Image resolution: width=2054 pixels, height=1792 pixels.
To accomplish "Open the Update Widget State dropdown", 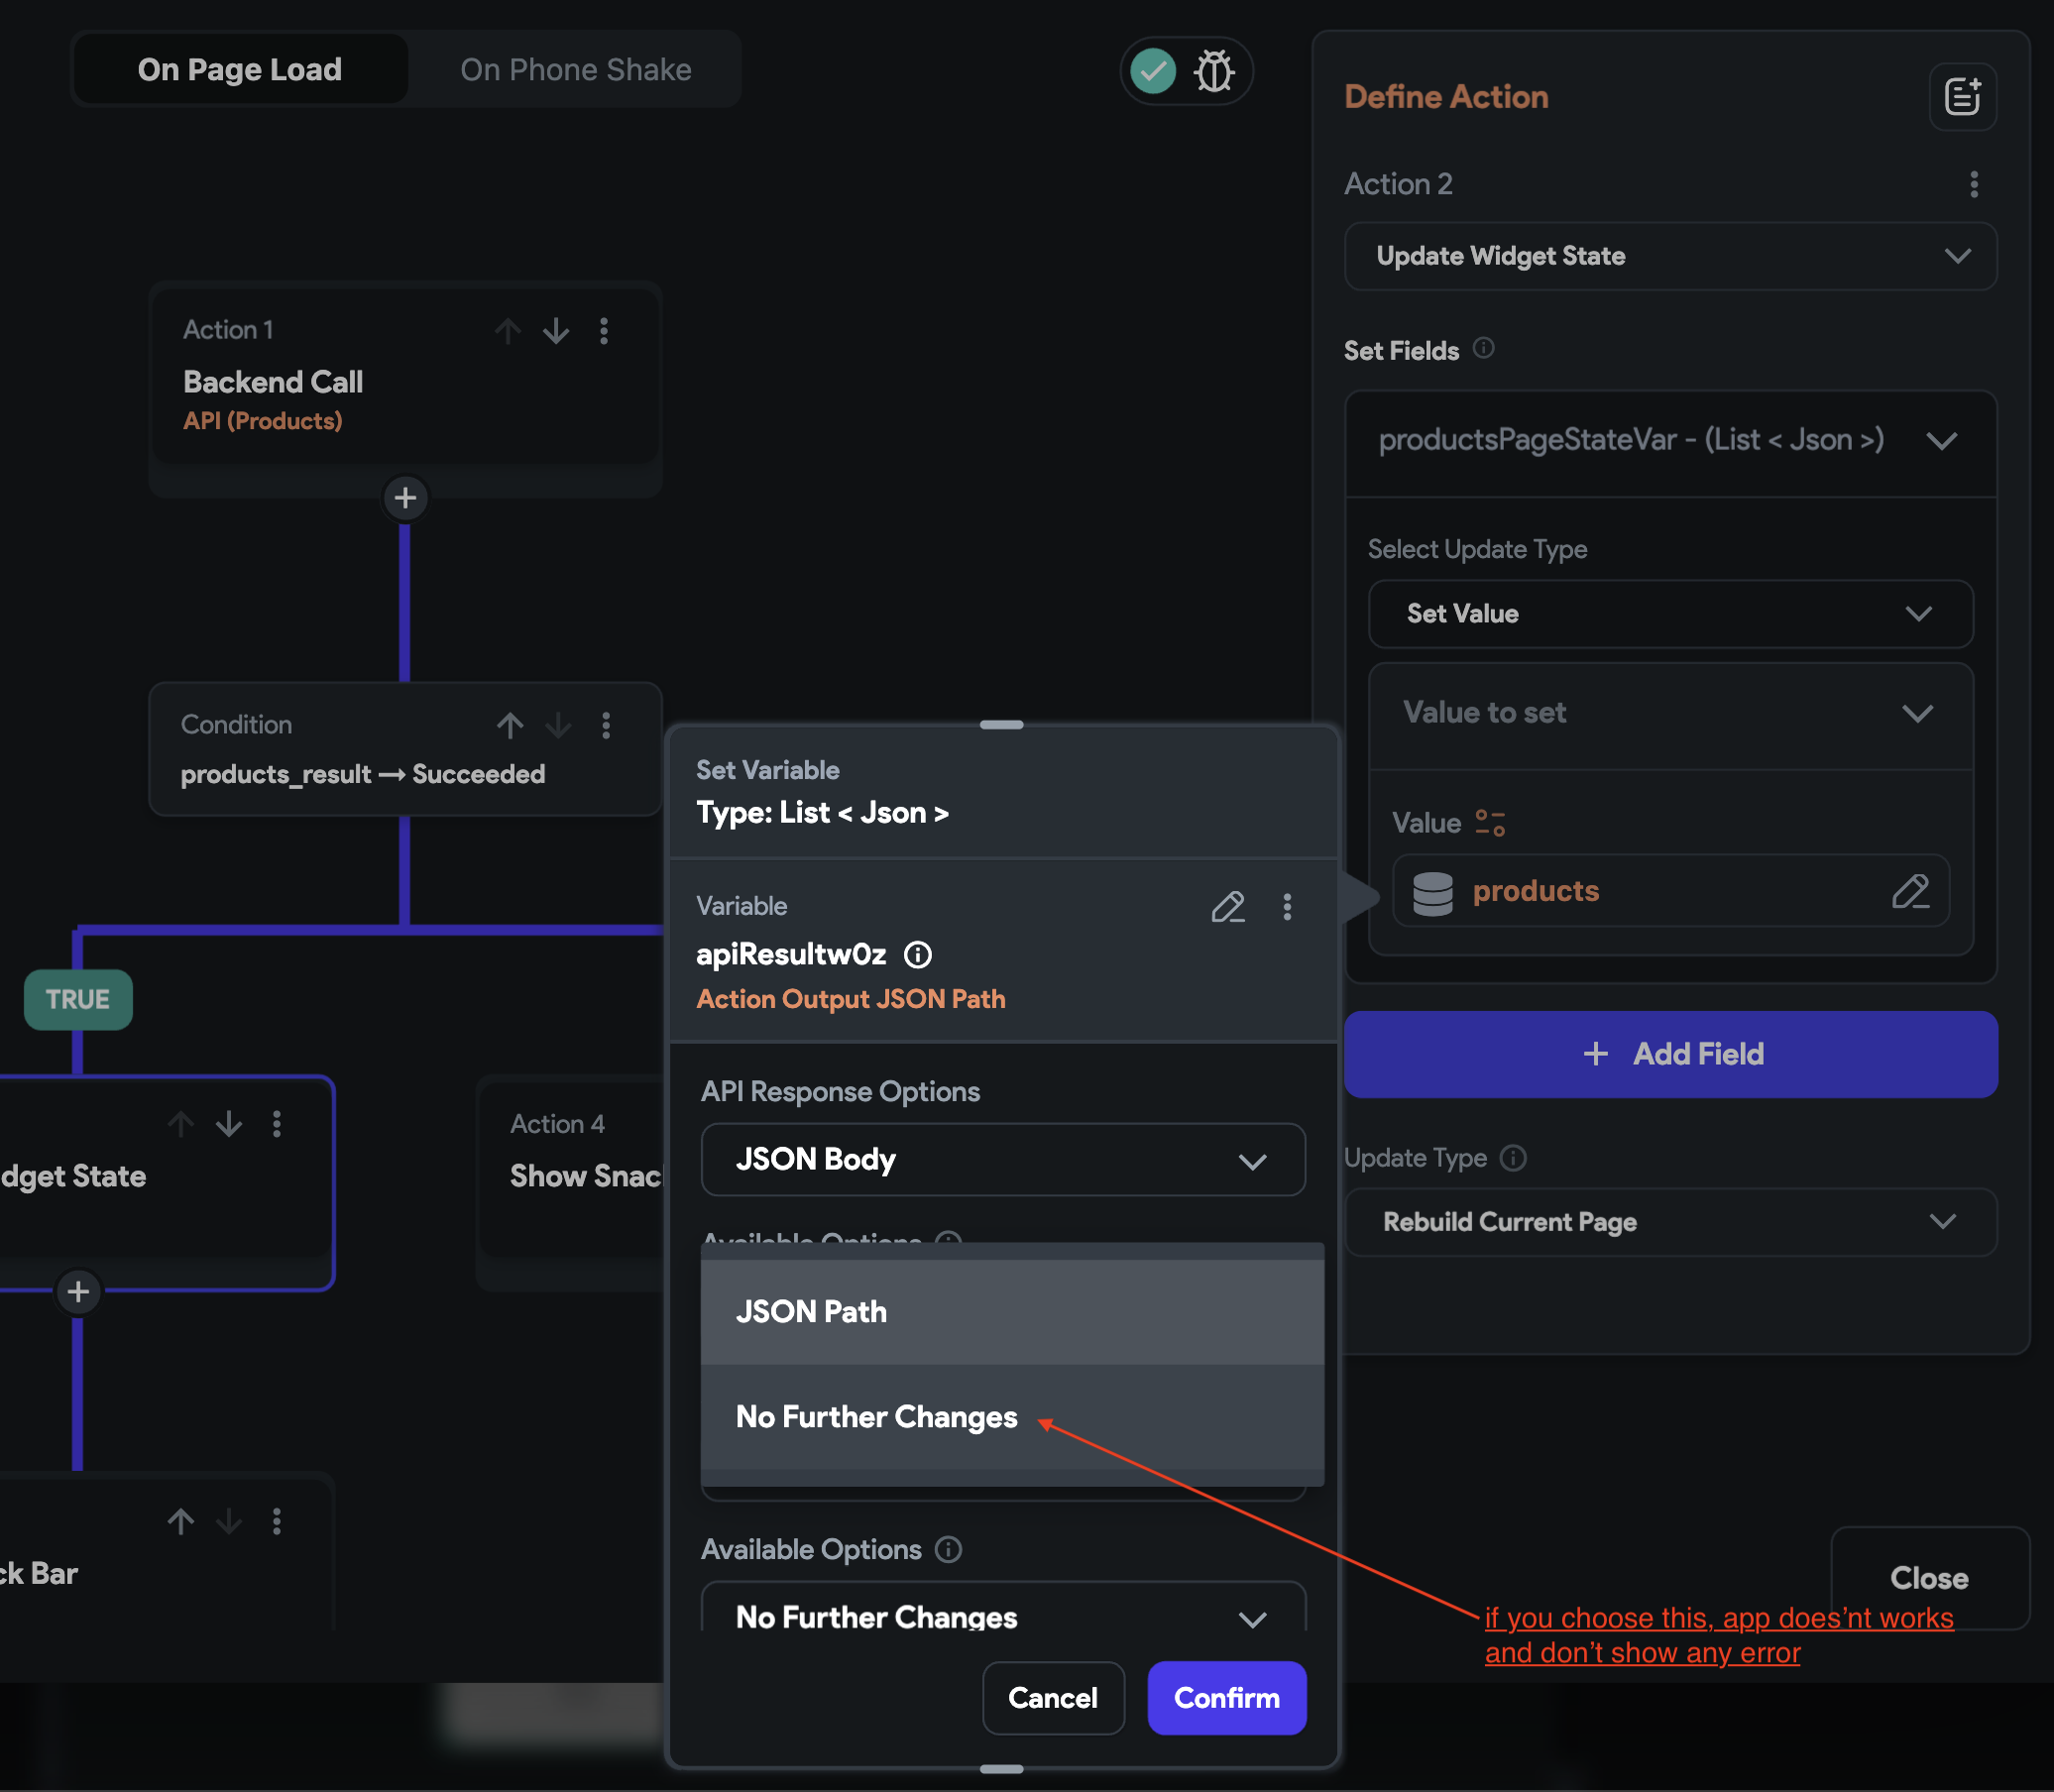I will [x=1669, y=256].
